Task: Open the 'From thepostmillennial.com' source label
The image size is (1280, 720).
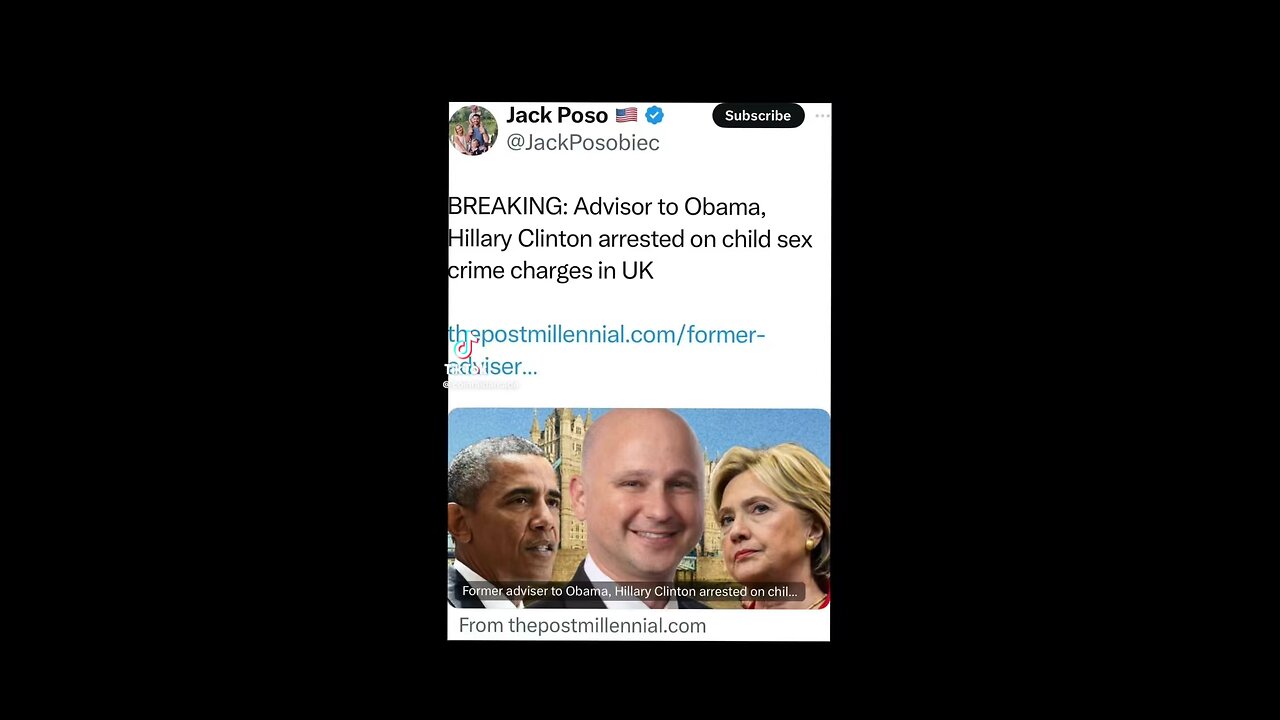Action: pos(582,626)
